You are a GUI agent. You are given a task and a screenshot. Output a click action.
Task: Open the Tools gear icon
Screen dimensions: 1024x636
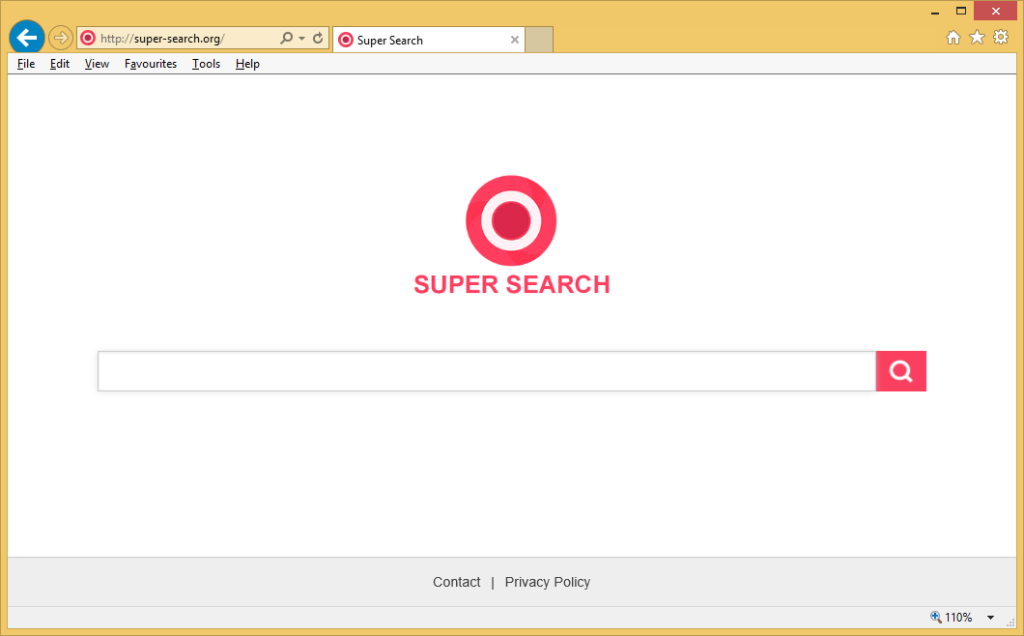(x=1000, y=38)
